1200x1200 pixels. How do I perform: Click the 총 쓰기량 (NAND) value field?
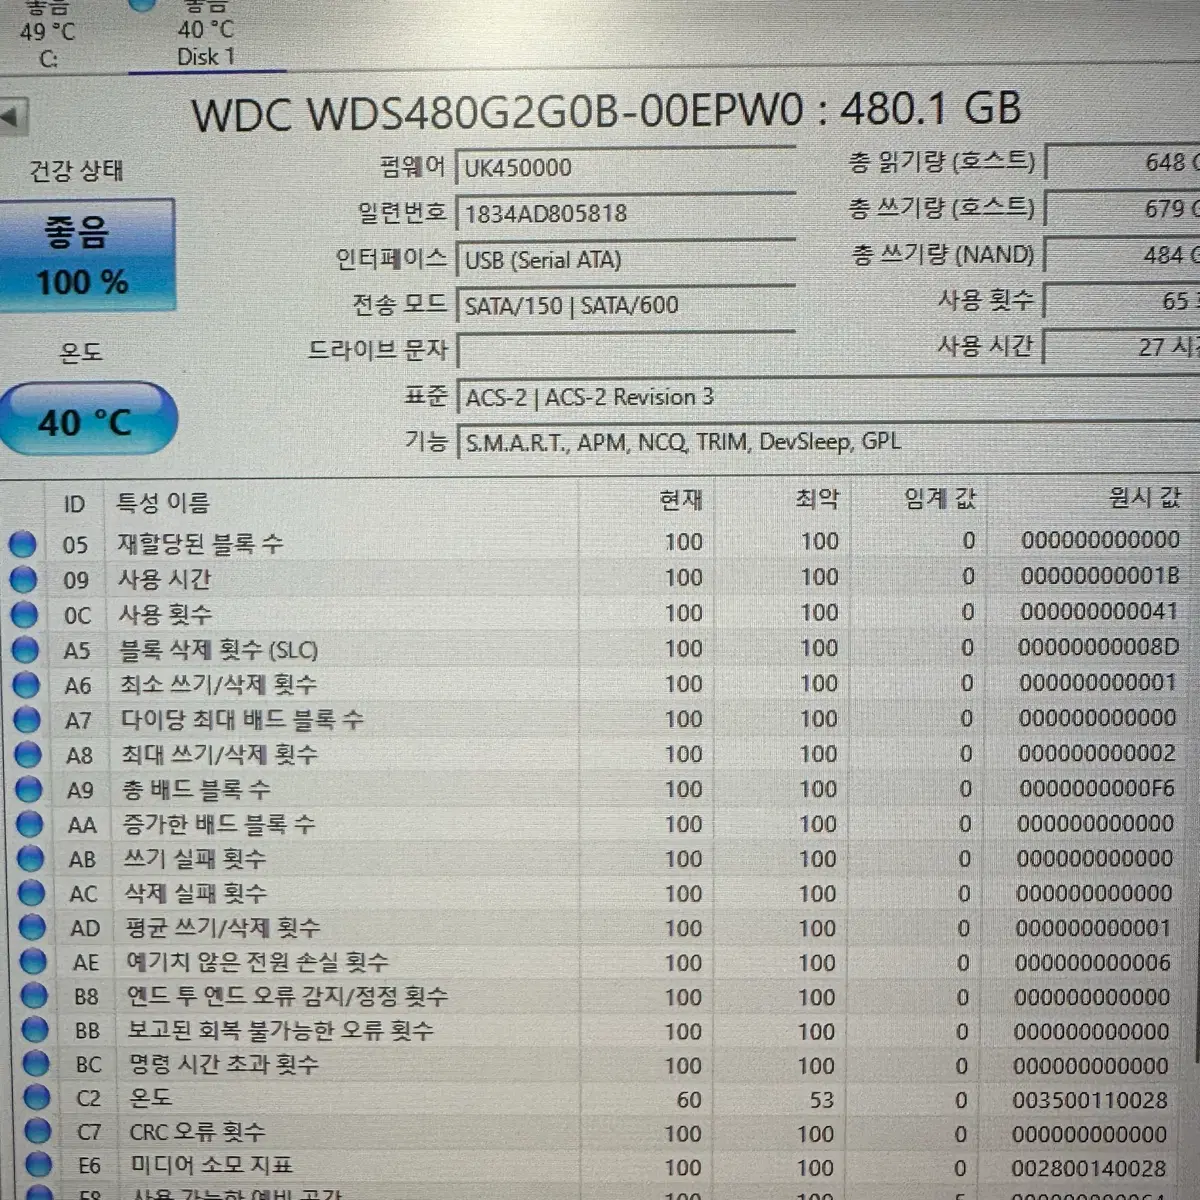[1122, 255]
